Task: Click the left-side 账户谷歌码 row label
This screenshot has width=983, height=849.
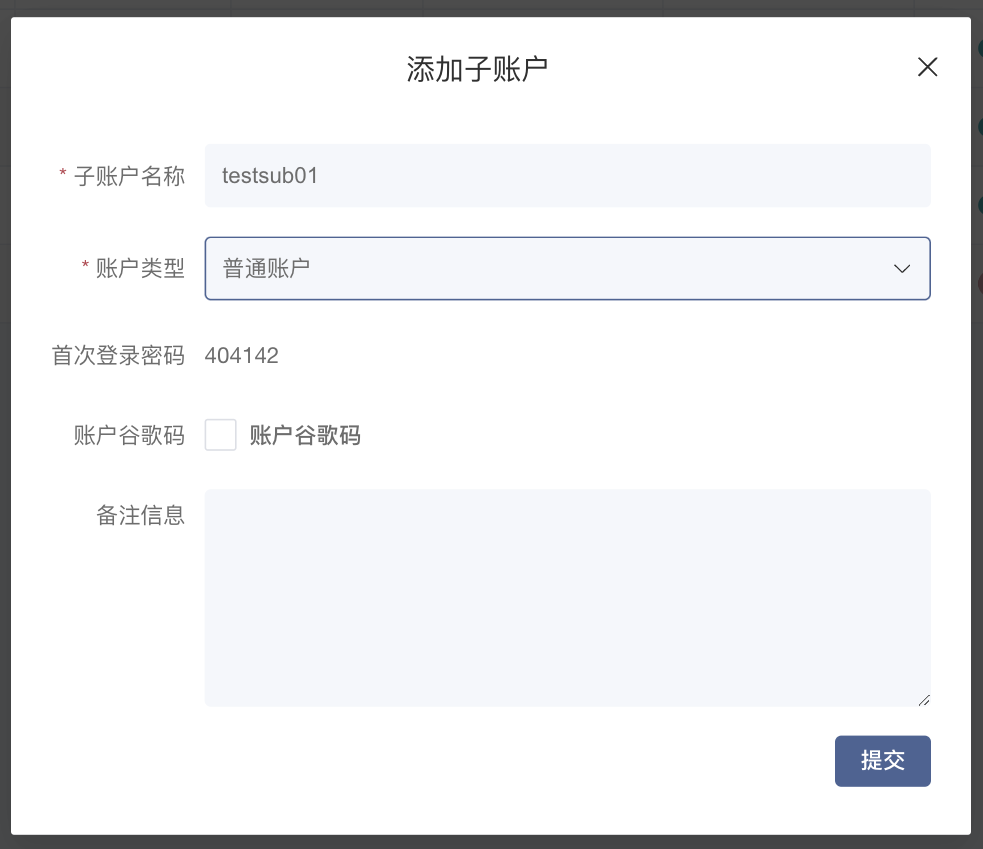Action: point(129,435)
